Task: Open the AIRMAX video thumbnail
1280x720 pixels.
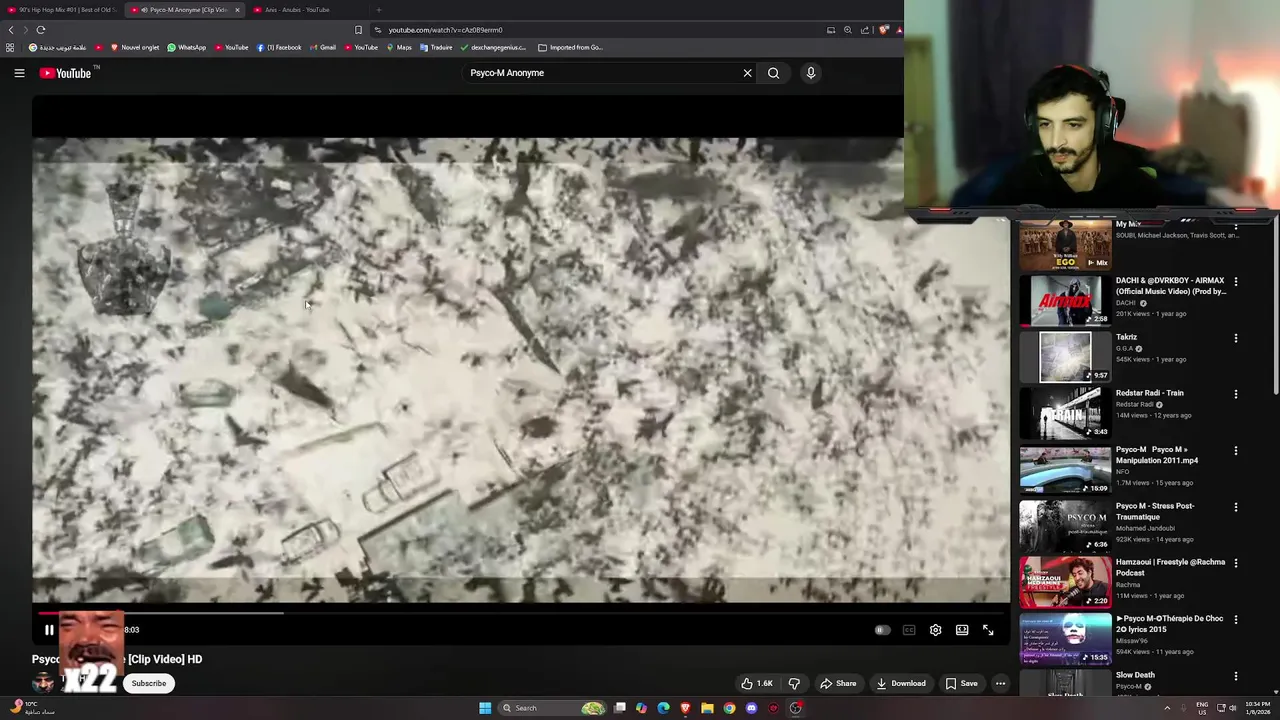Action: pos(1065,301)
